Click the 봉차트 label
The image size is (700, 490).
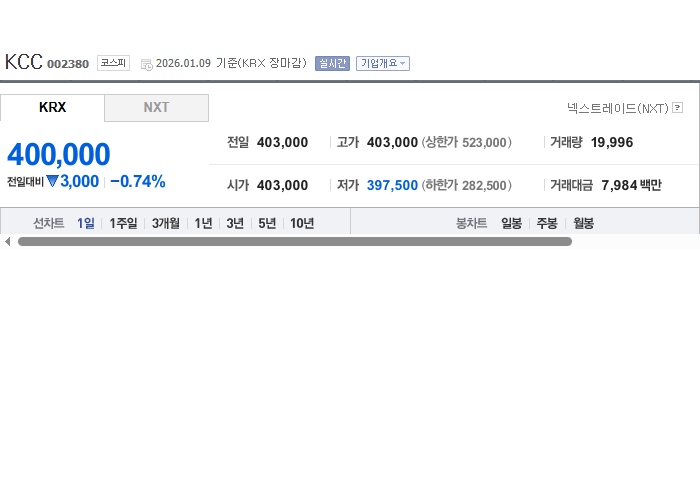click(x=471, y=223)
